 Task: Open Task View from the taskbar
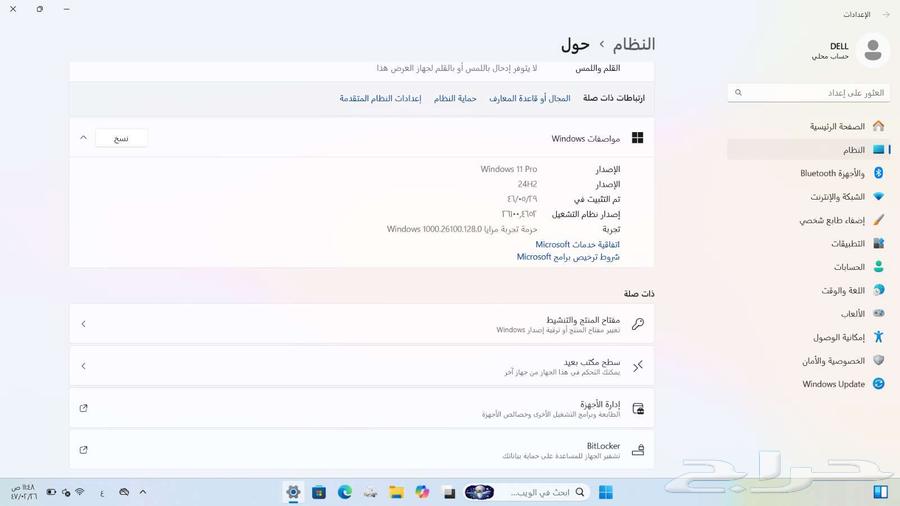click(x=449, y=492)
